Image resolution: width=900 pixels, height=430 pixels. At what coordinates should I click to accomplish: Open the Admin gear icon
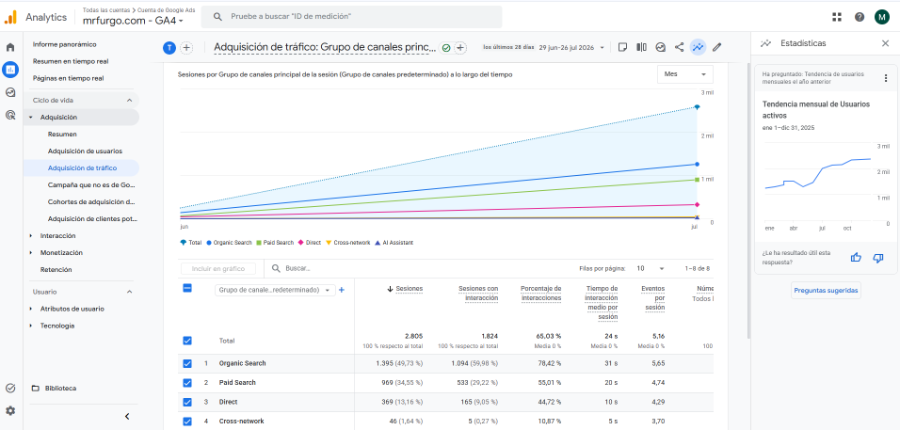pyautogui.click(x=10, y=410)
